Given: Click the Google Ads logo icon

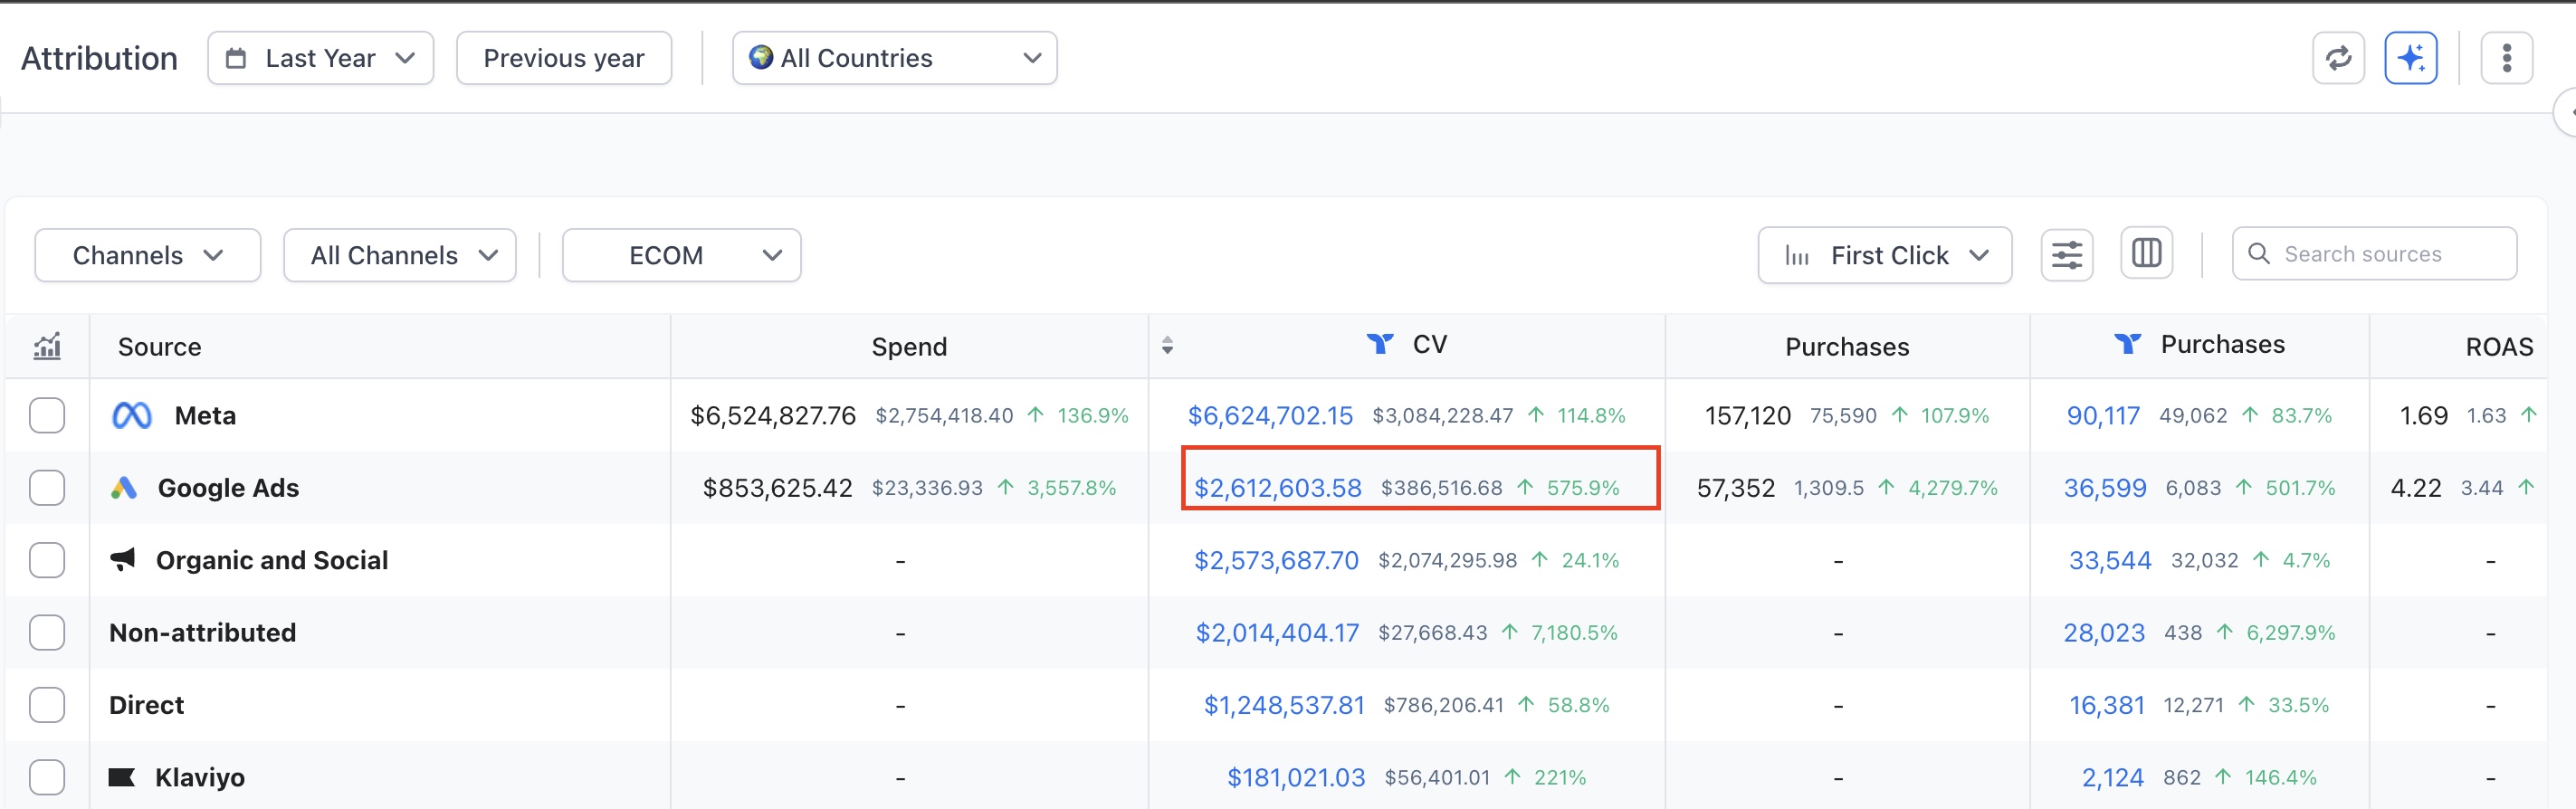Looking at the screenshot, I should tap(123, 488).
